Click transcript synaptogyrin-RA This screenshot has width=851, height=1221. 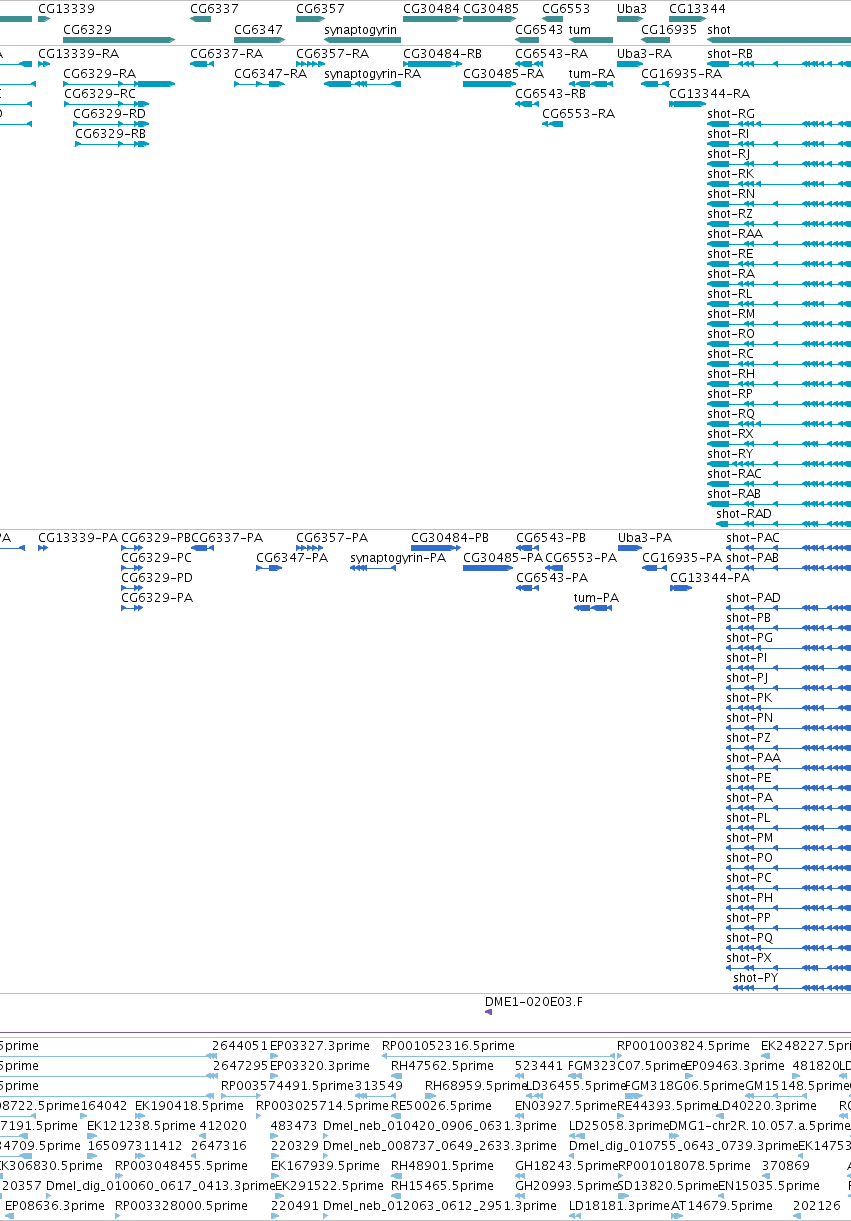pyautogui.click(x=373, y=73)
